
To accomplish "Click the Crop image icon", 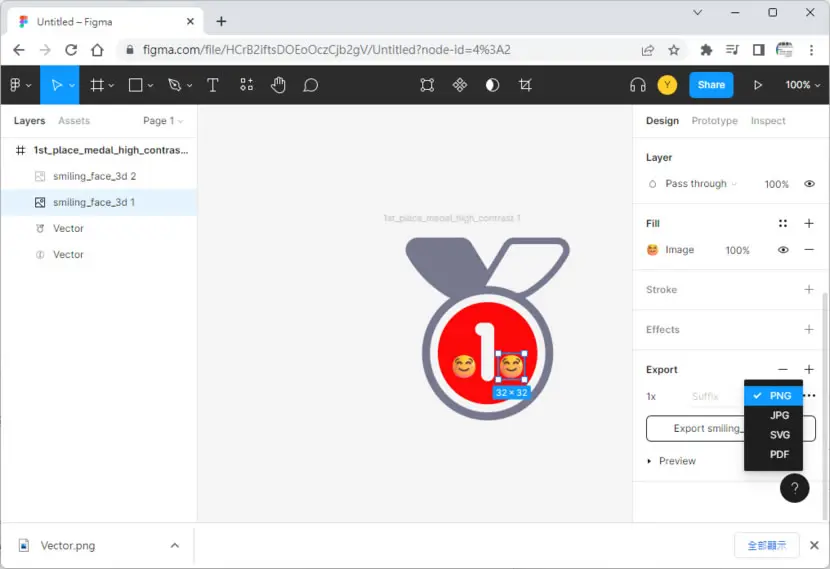I will (x=525, y=85).
